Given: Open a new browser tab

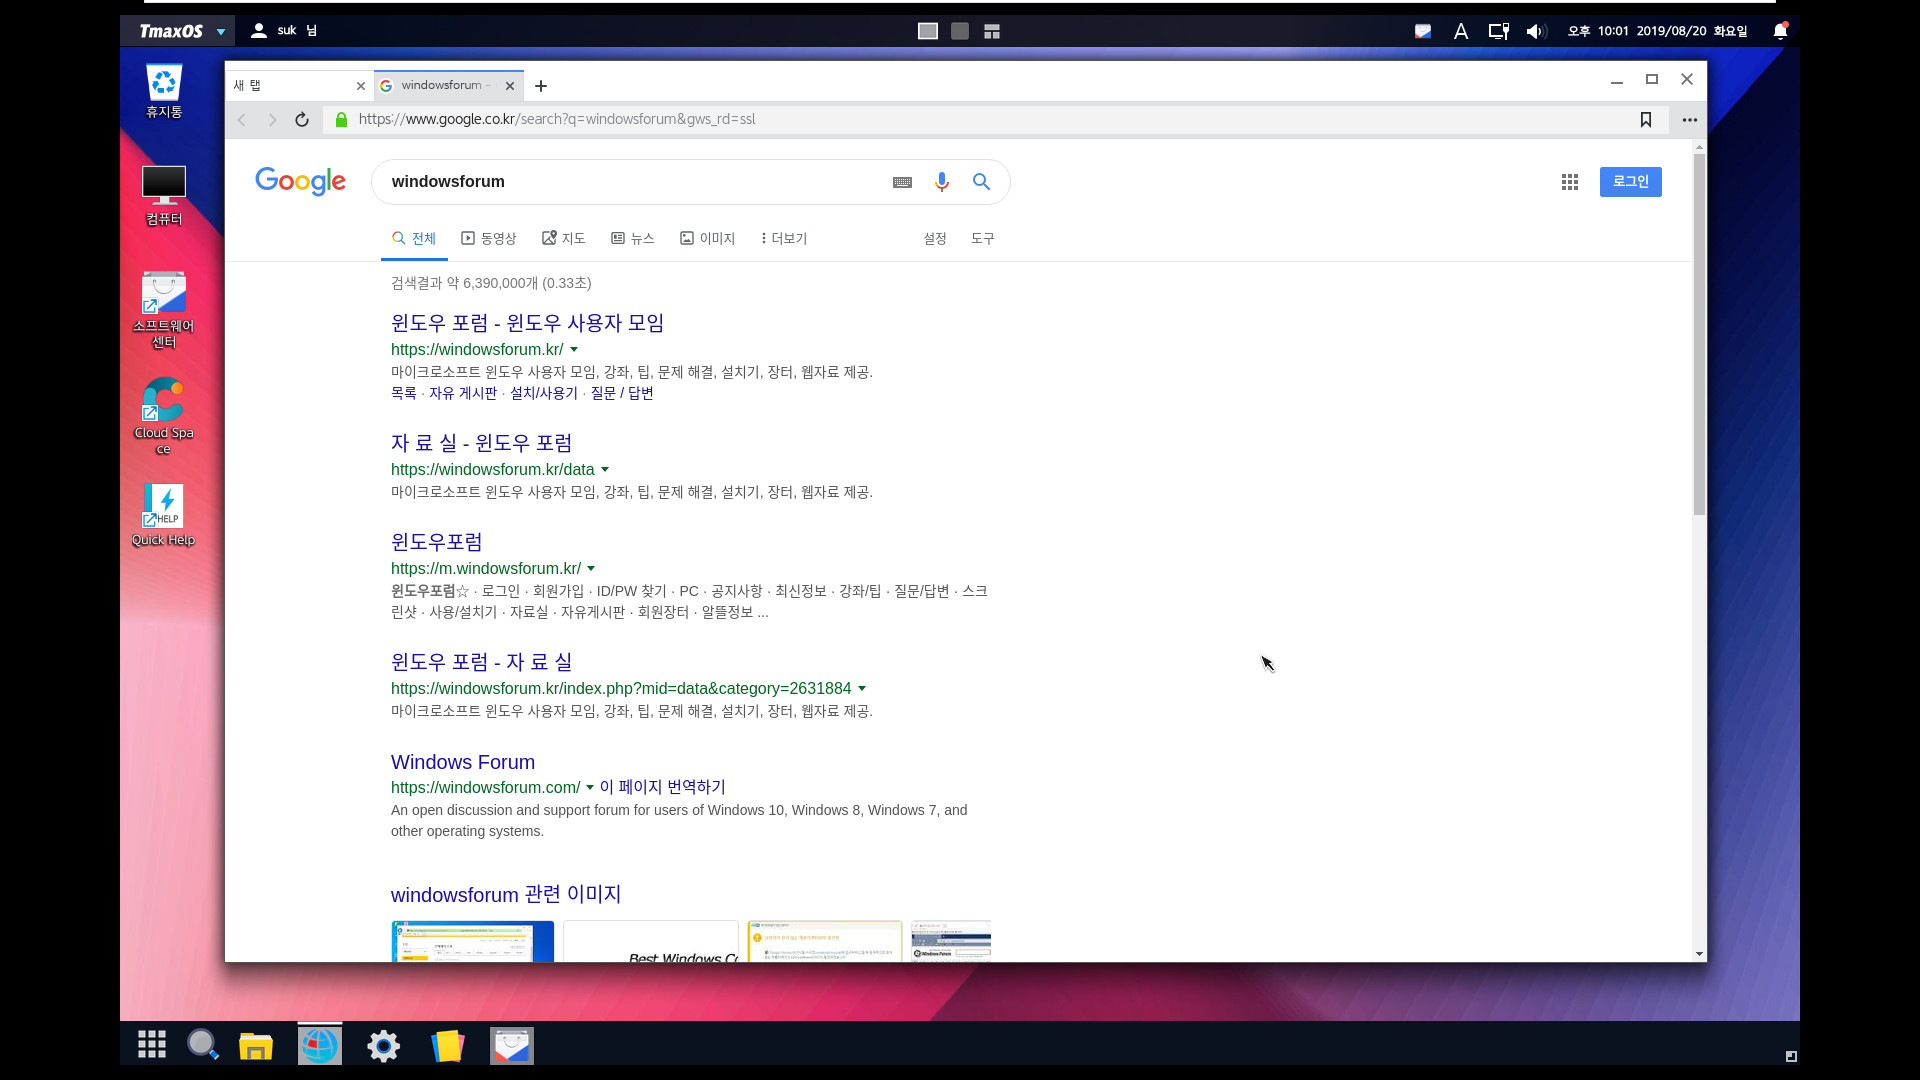Looking at the screenshot, I should click(541, 86).
